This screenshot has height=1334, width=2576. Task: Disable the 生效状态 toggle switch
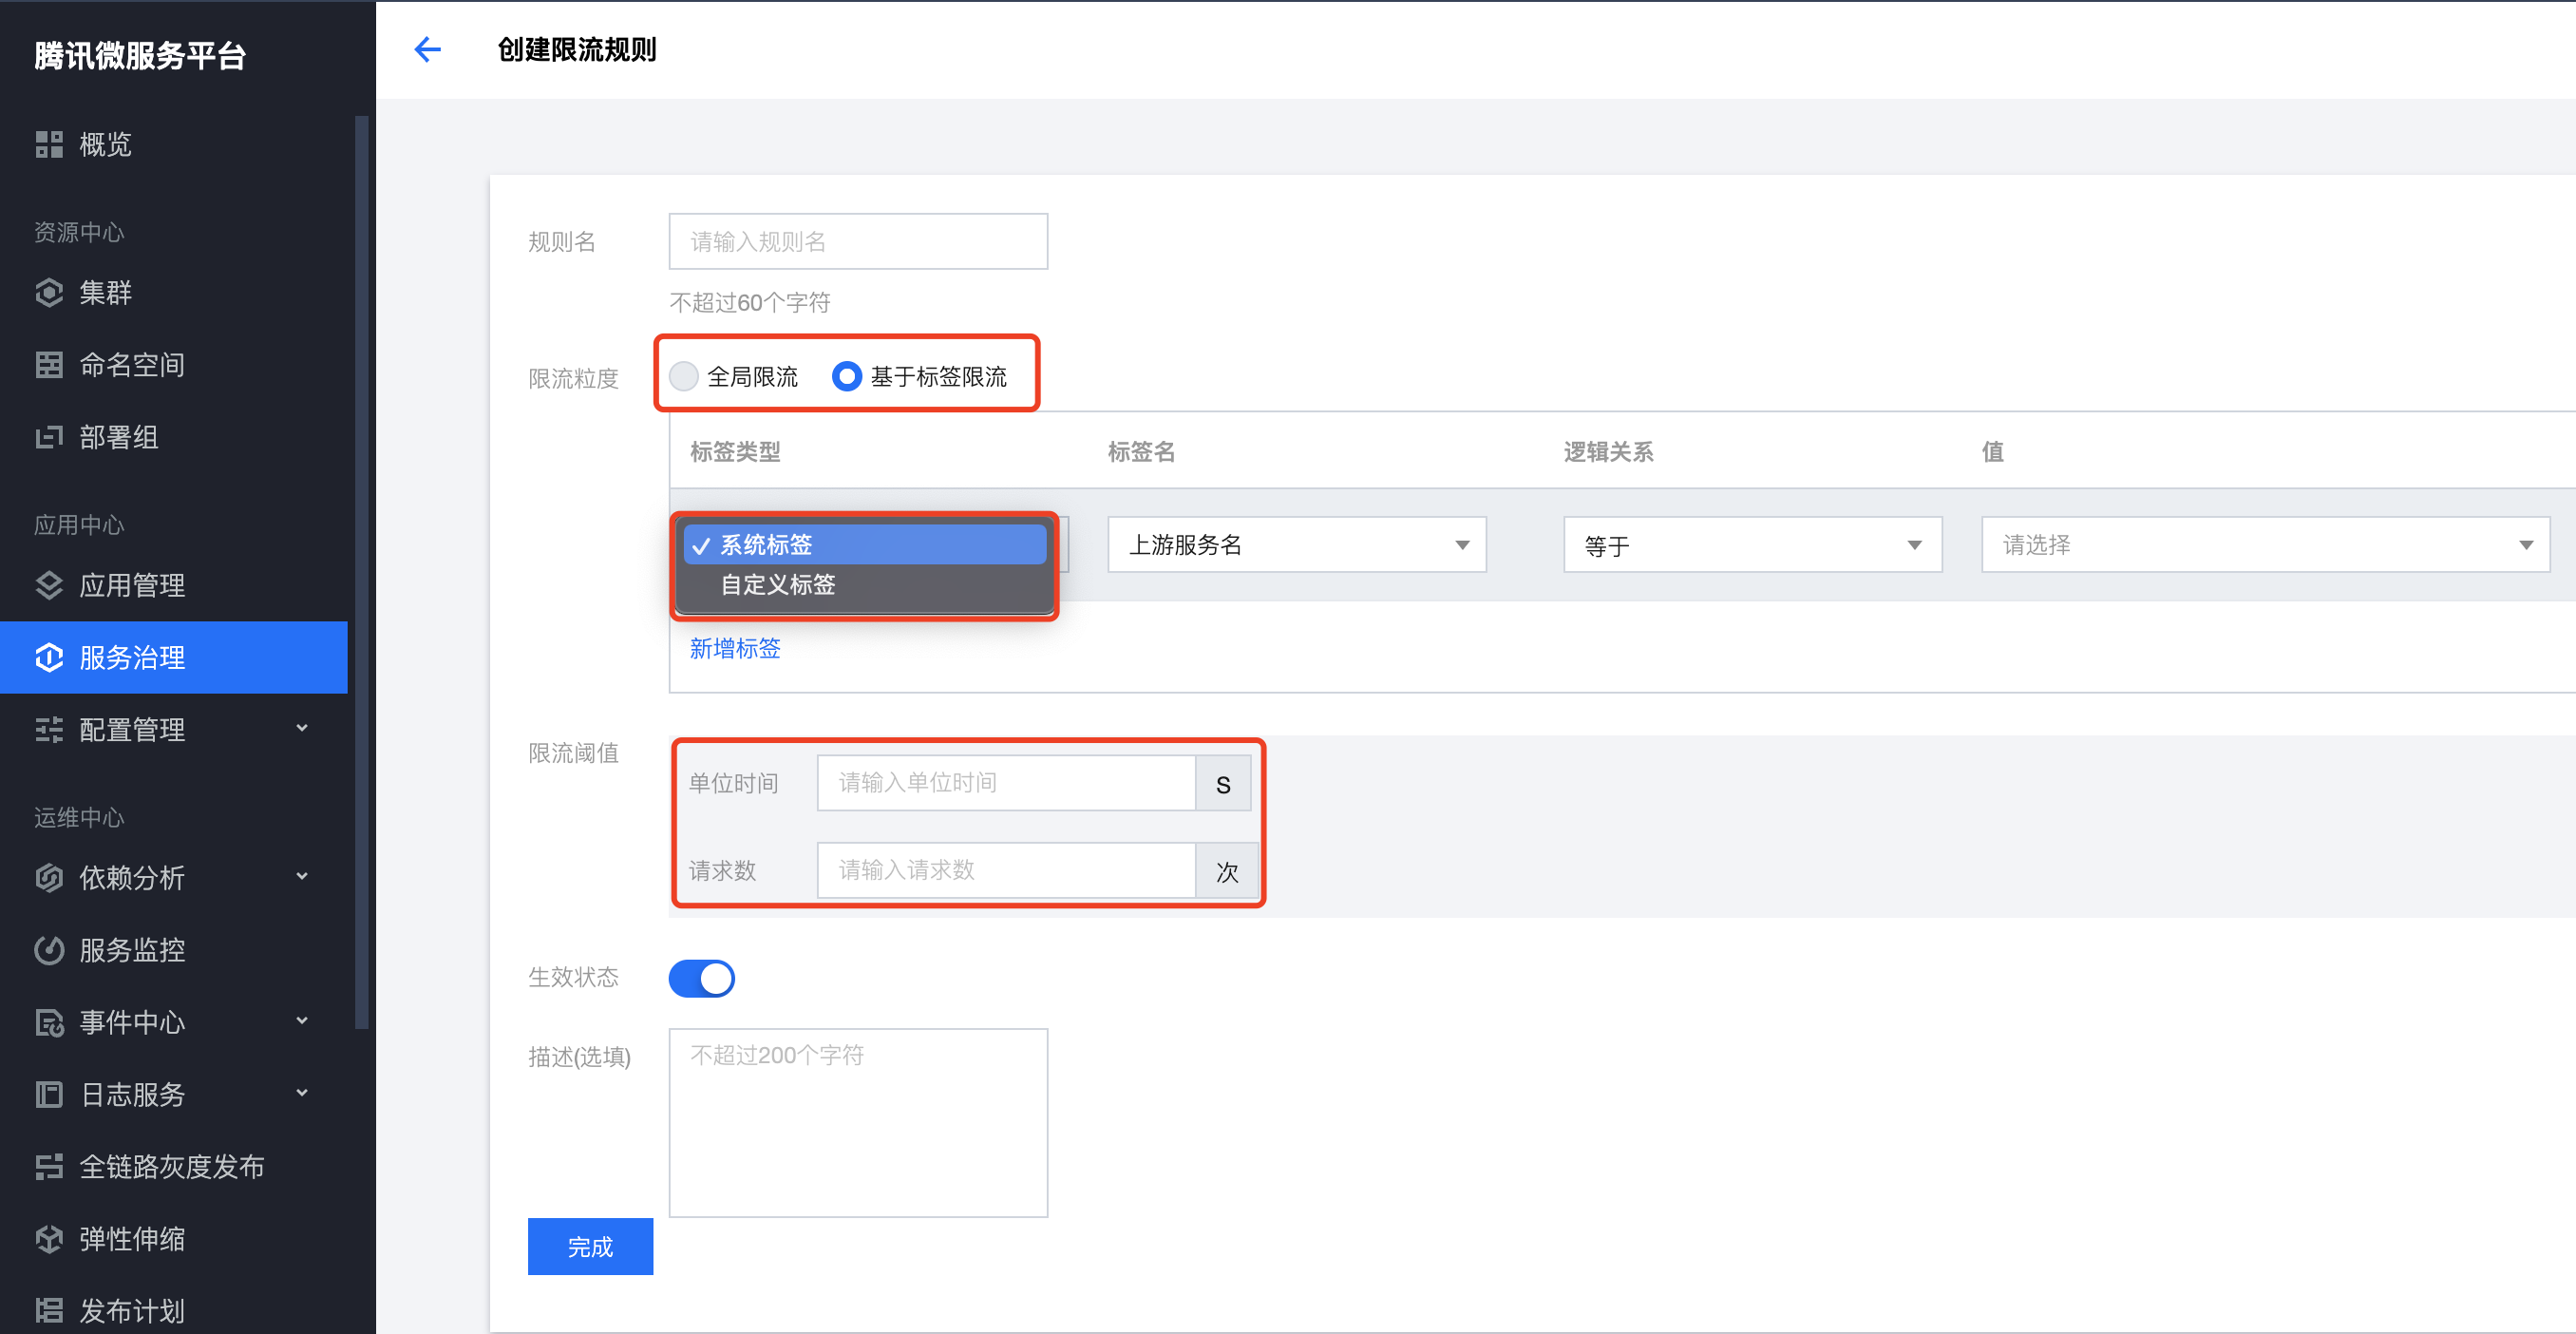click(701, 978)
